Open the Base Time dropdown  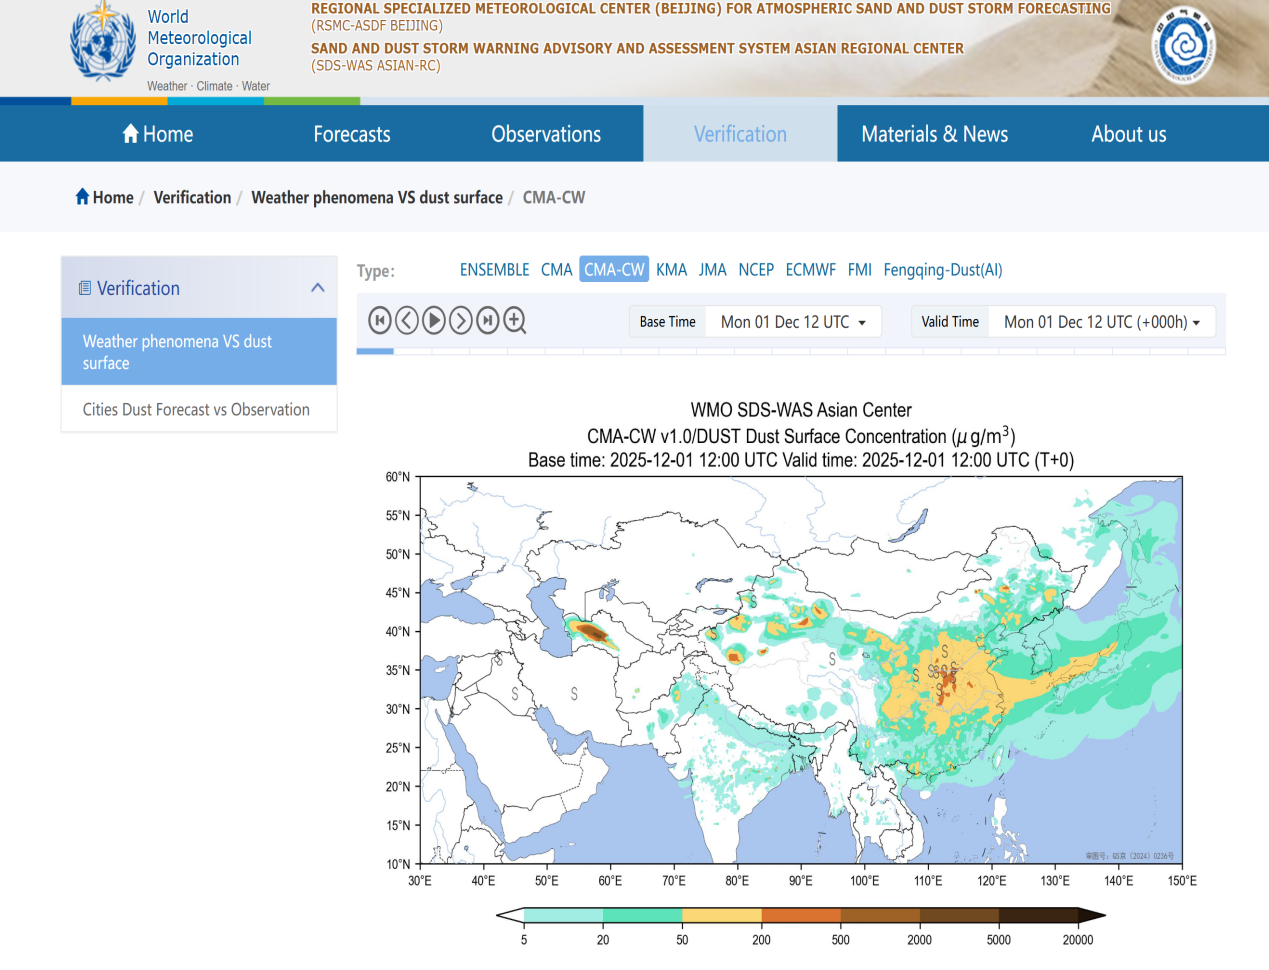[793, 322]
